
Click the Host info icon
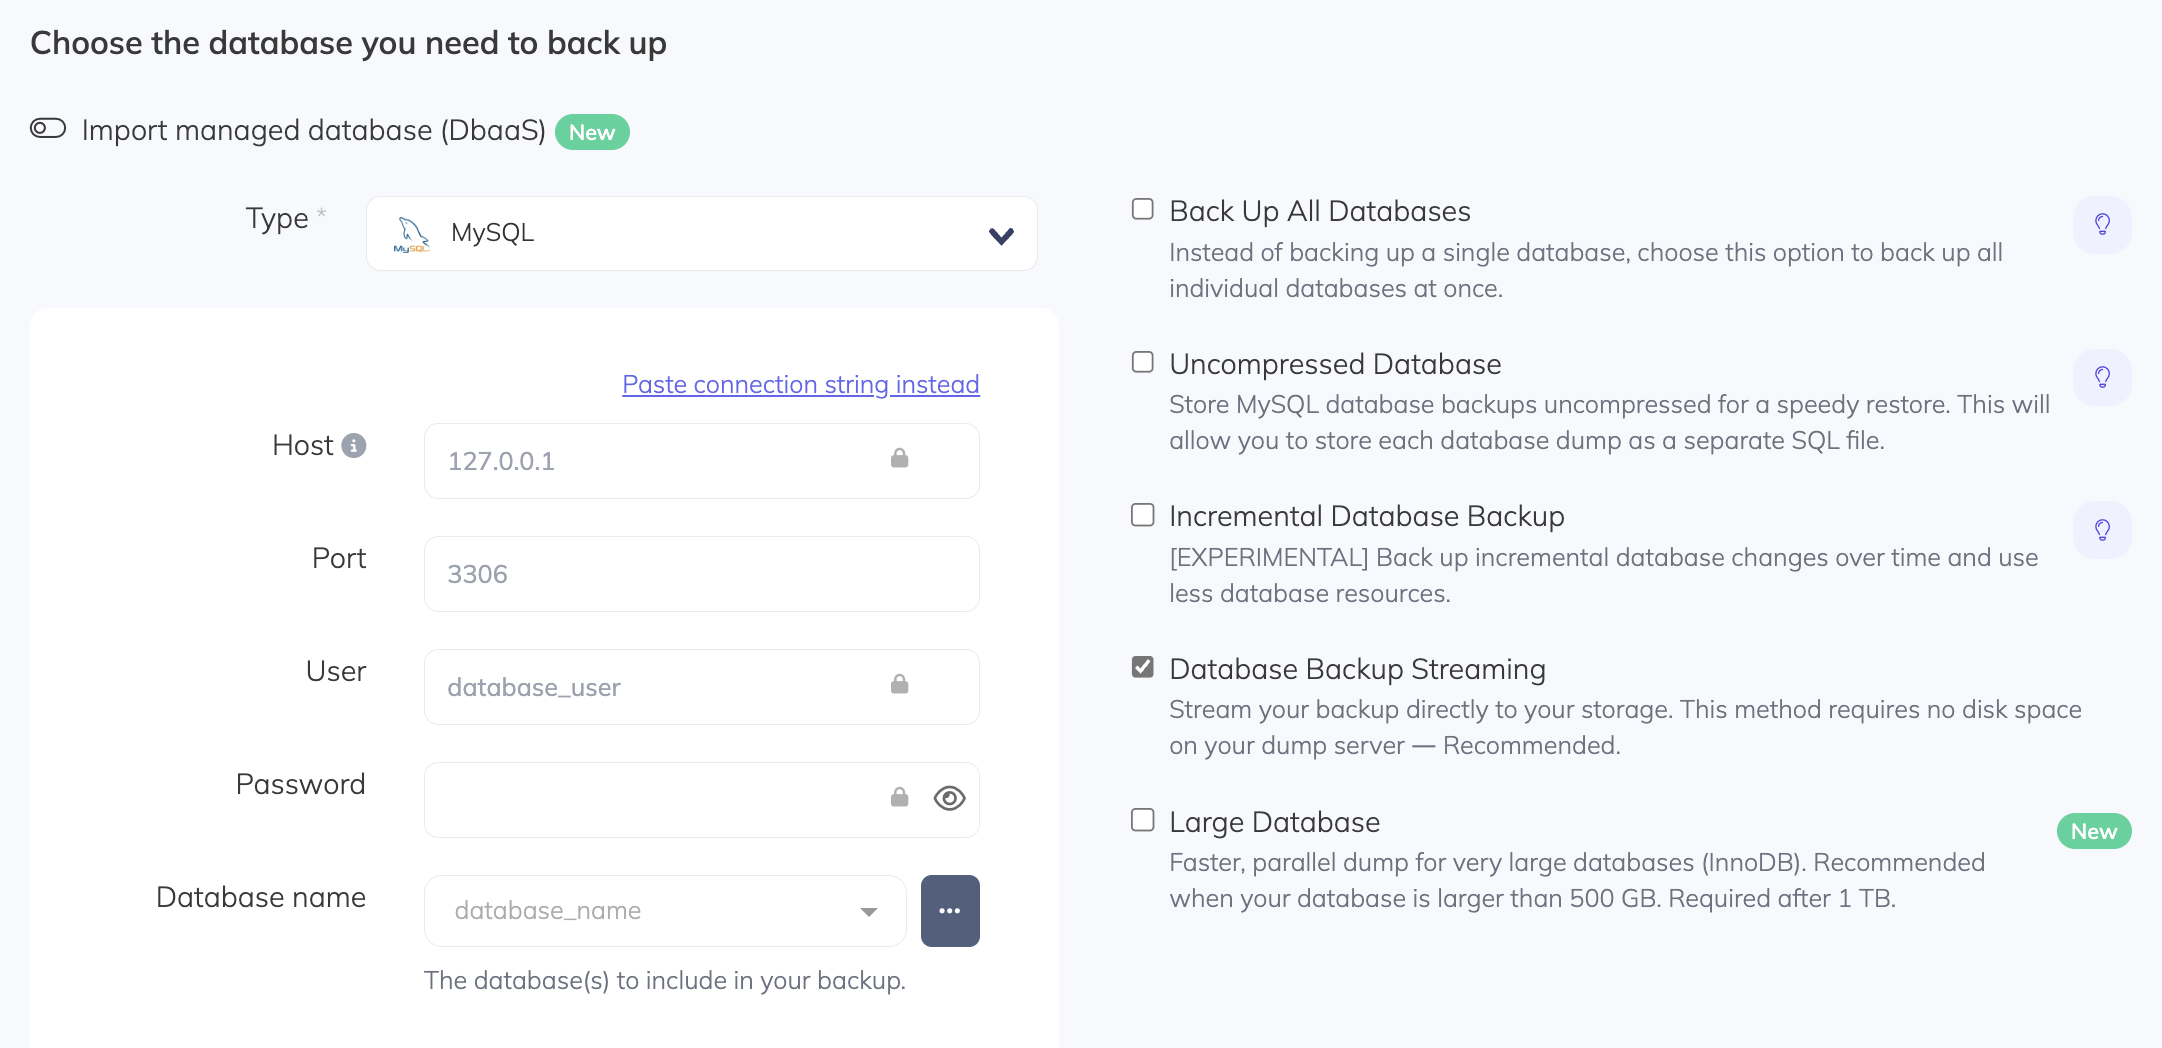(354, 445)
